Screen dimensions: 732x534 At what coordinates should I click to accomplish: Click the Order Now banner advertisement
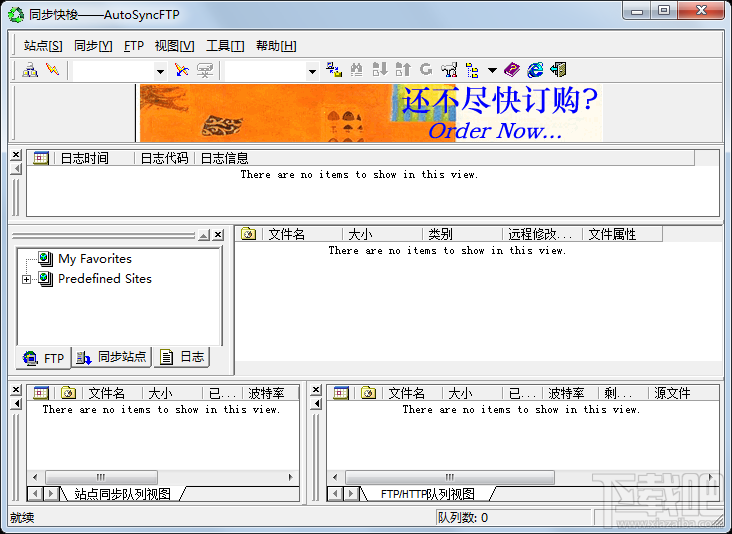[x=372, y=113]
